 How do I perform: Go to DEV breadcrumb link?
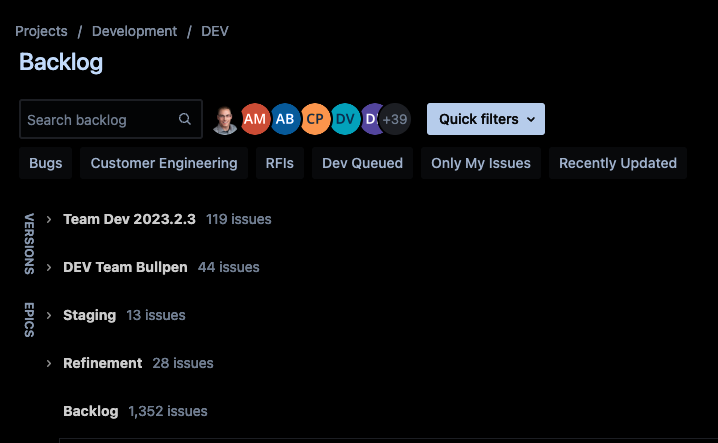pyautogui.click(x=215, y=31)
